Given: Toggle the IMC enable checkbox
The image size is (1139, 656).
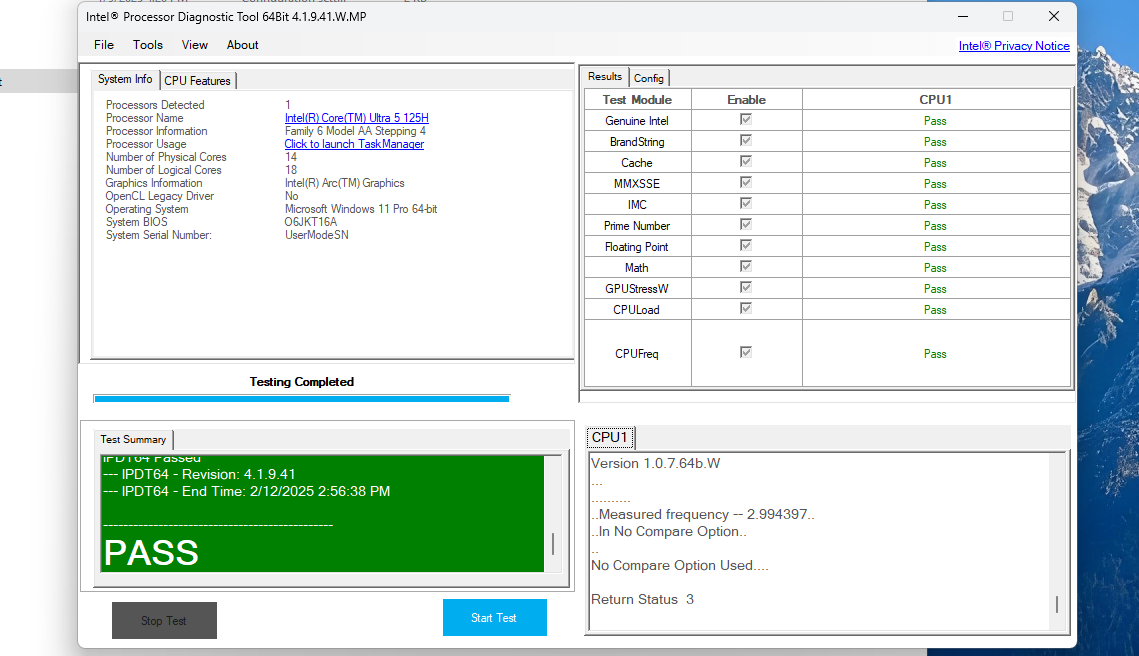Looking at the screenshot, I should click(745, 203).
